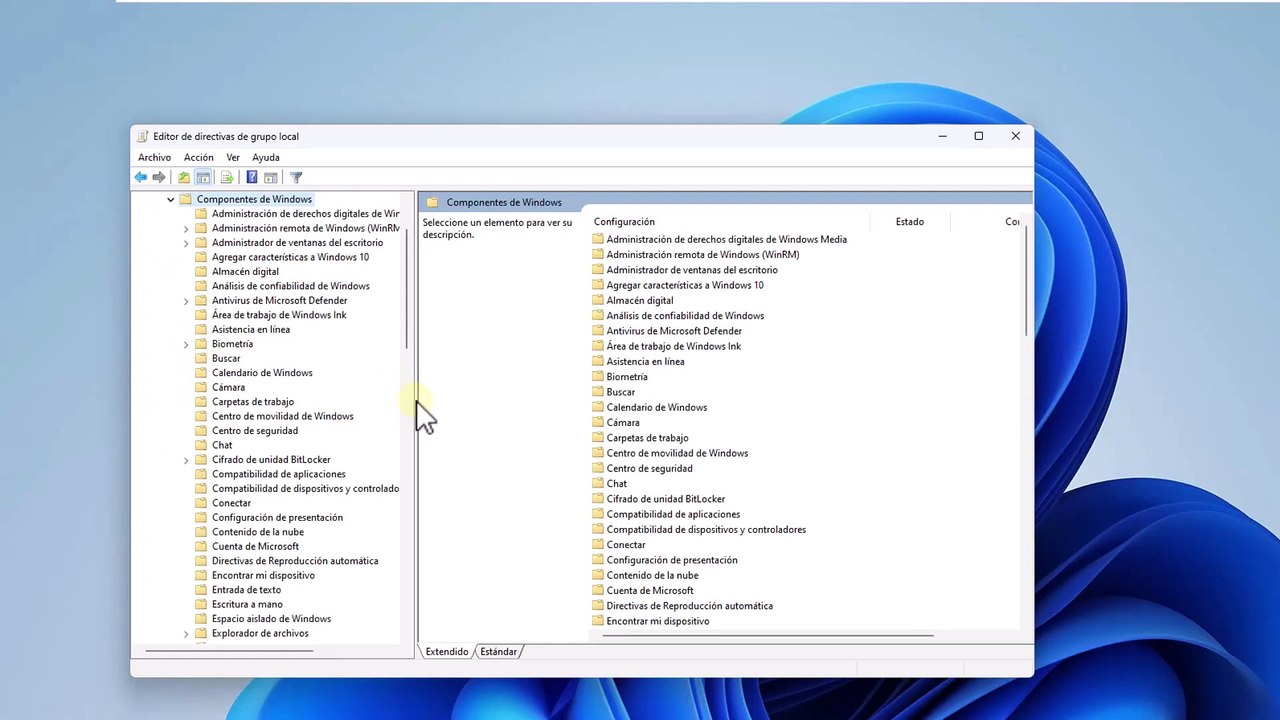Open the Acción menu
This screenshot has width=1280, height=720.
pyautogui.click(x=198, y=157)
